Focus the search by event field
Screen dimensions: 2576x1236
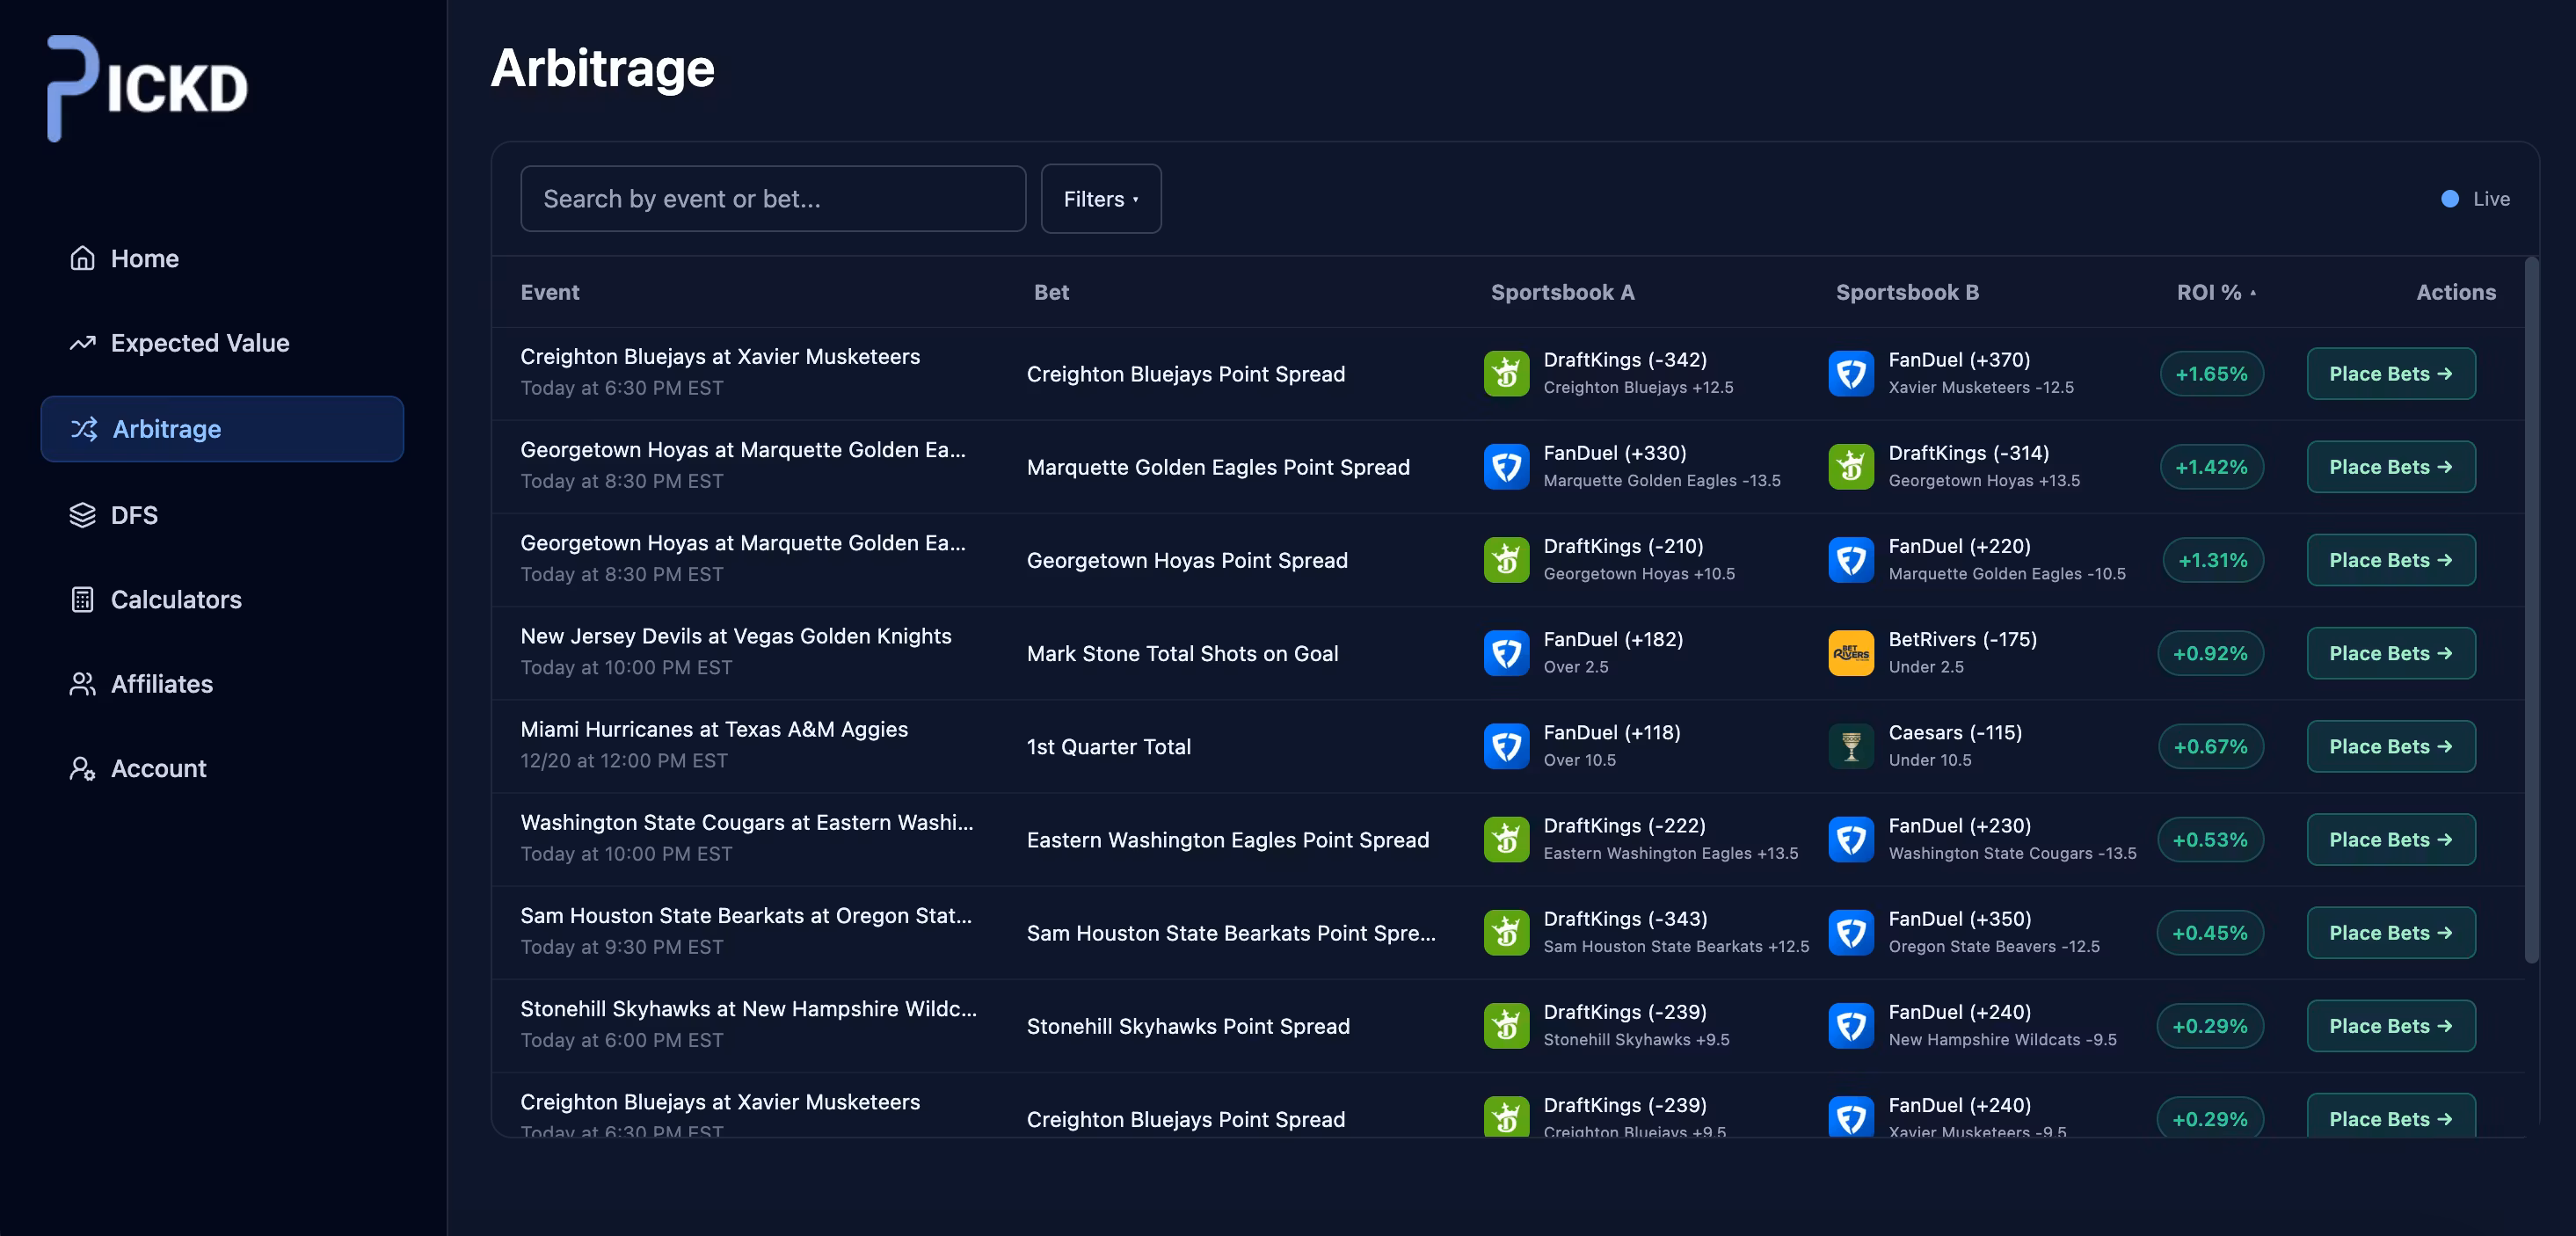[x=772, y=199]
